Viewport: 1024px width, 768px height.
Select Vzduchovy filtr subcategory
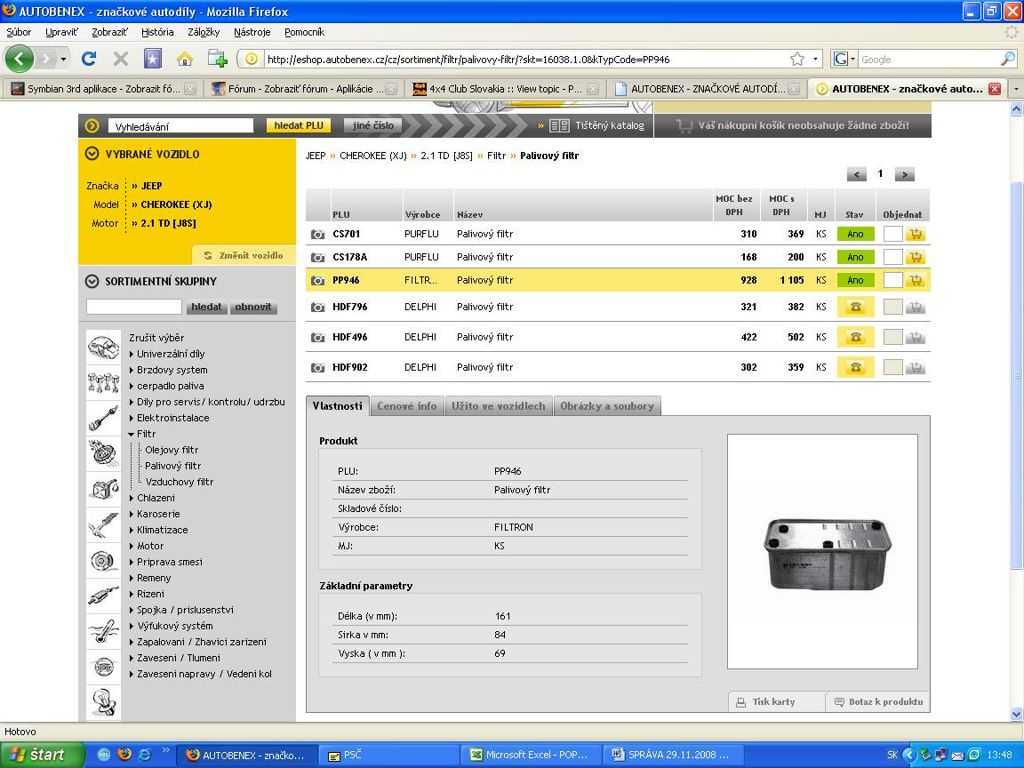click(x=180, y=482)
